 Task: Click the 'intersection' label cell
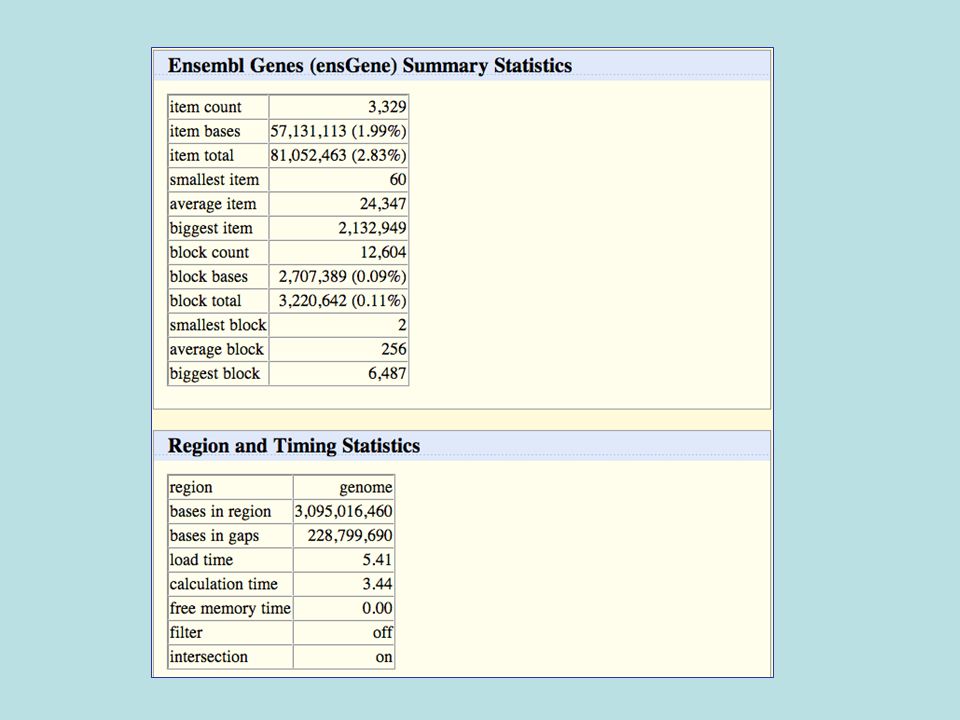pos(230,657)
